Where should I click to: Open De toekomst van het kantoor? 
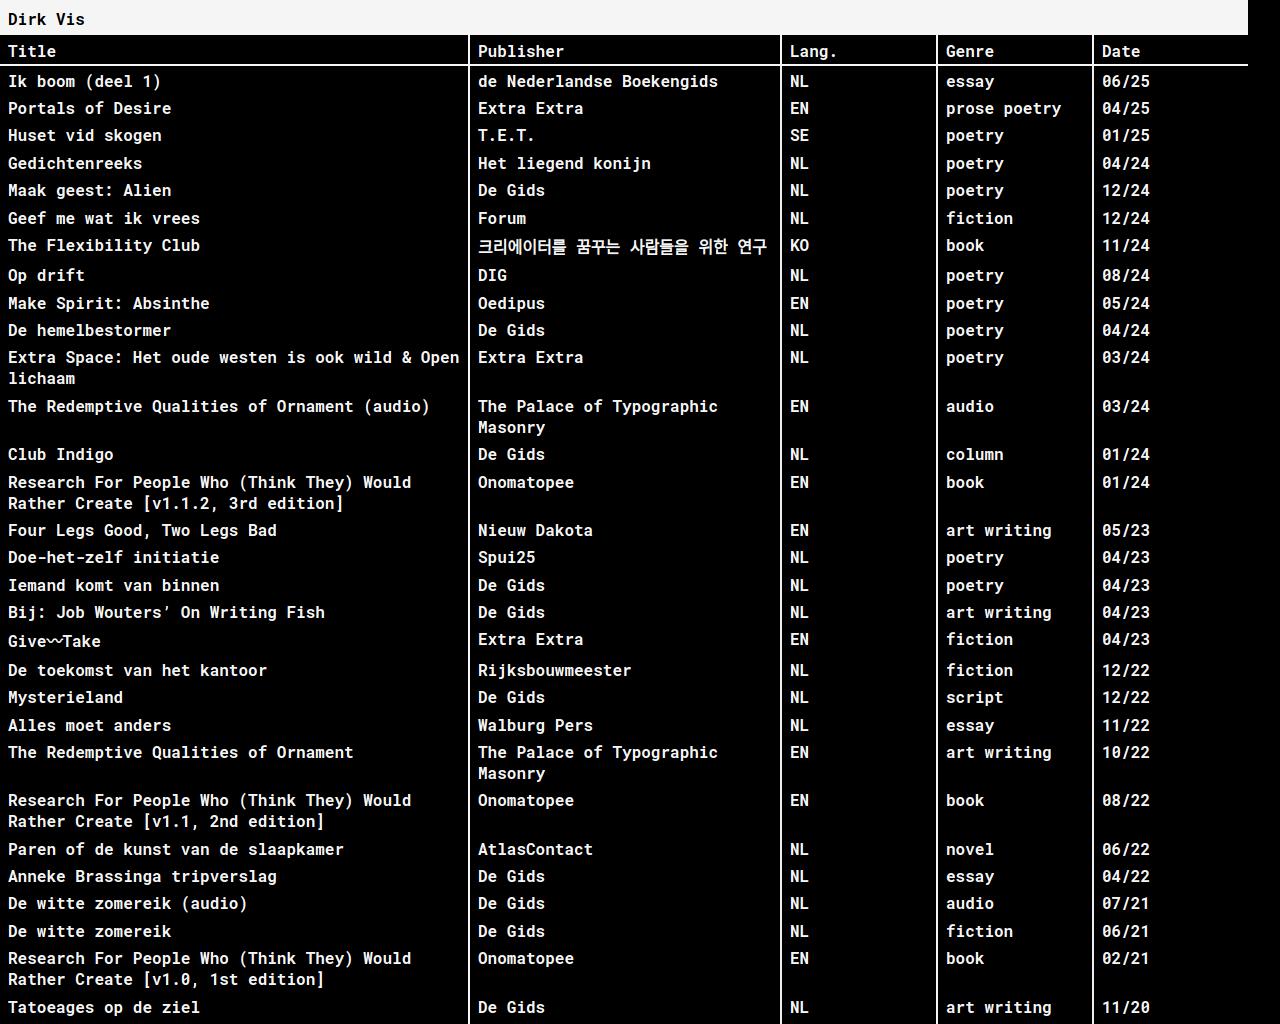coord(137,670)
